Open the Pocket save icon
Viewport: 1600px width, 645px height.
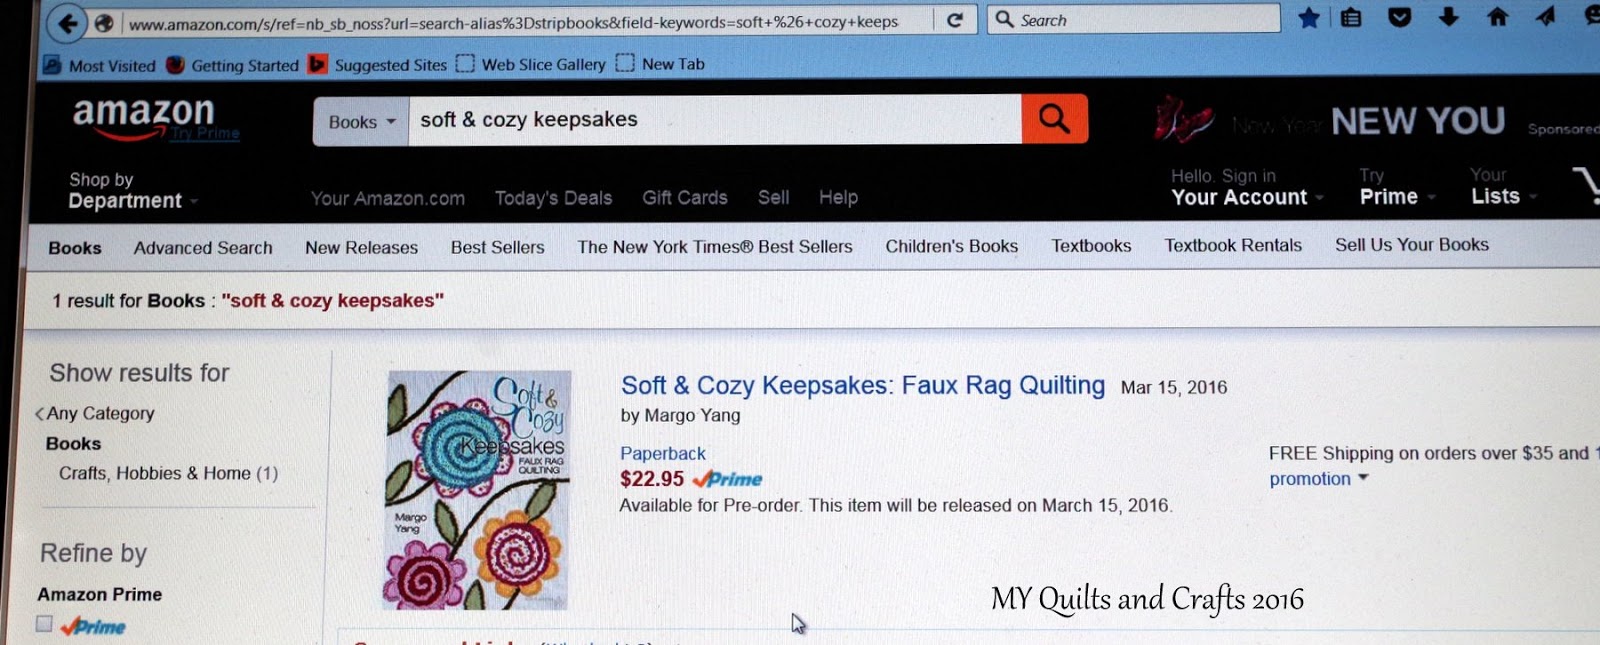tap(1399, 17)
